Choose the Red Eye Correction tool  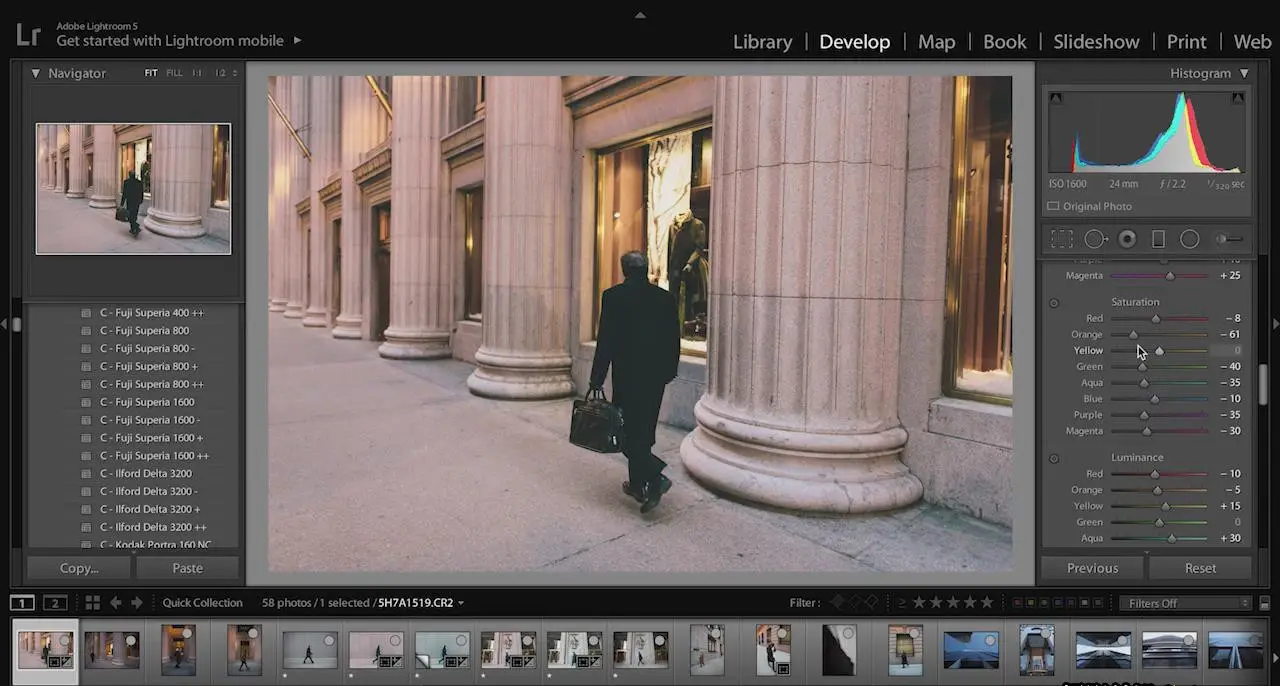pos(1127,239)
